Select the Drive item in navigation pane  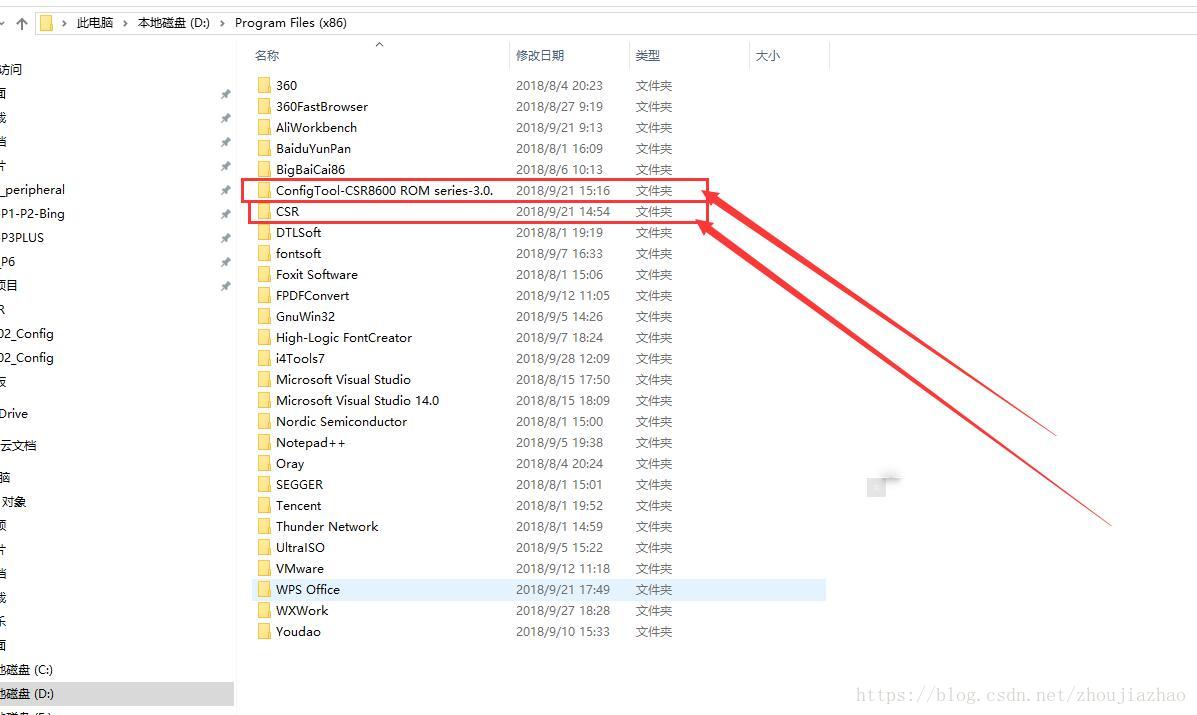(x=14, y=414)
